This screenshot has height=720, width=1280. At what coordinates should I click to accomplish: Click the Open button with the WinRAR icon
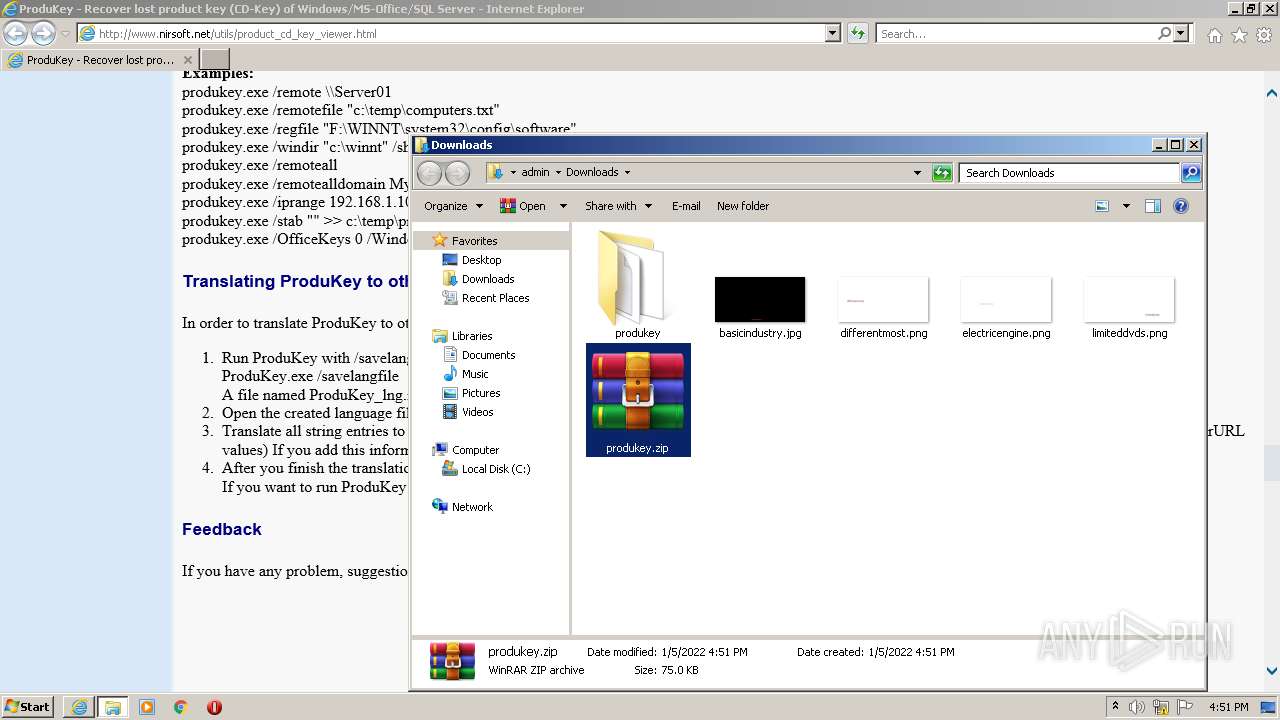[523, 206]
